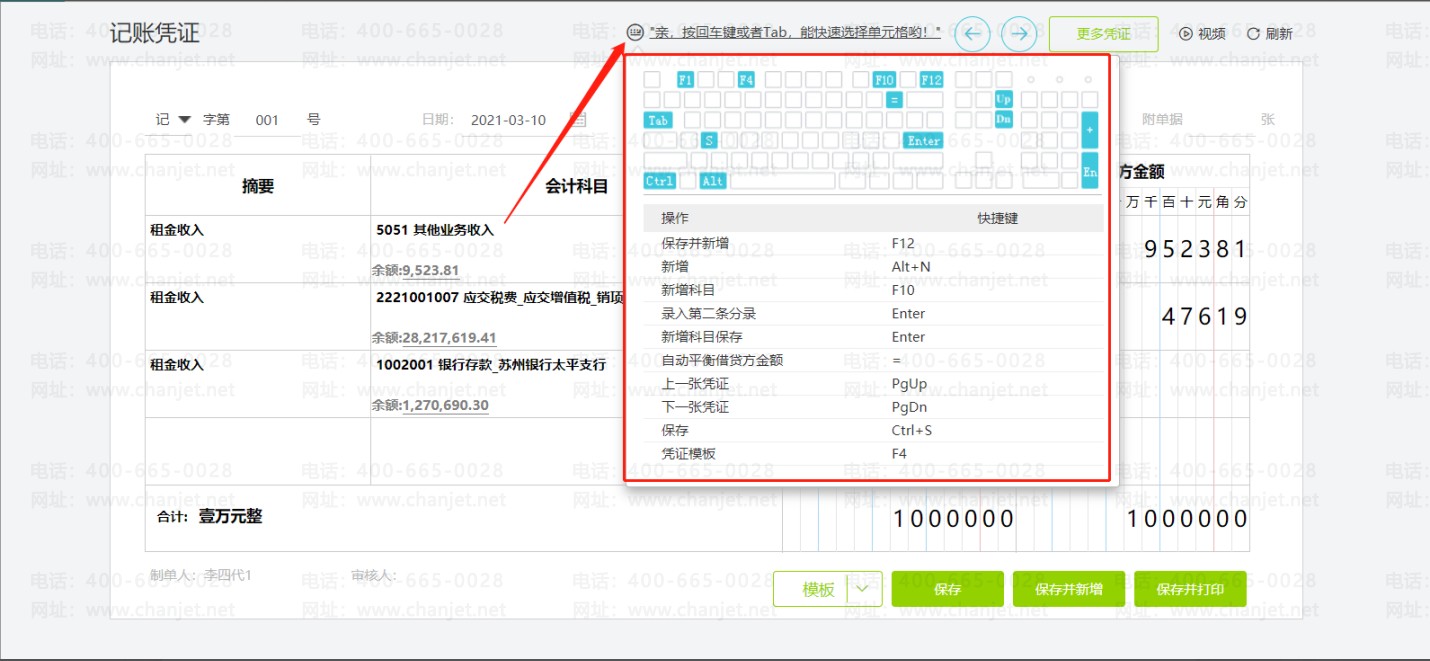Go to previous voucher with left arrow

click(x=972, y=34)
